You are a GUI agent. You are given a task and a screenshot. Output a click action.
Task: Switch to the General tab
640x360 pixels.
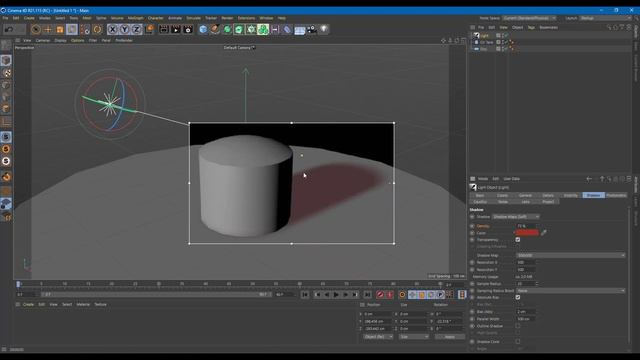click(525, 196)
